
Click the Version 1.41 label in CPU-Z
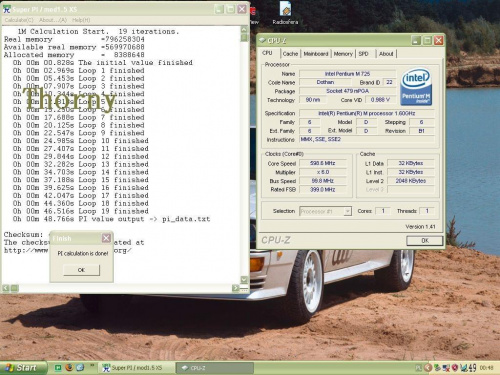coord(420,227)
